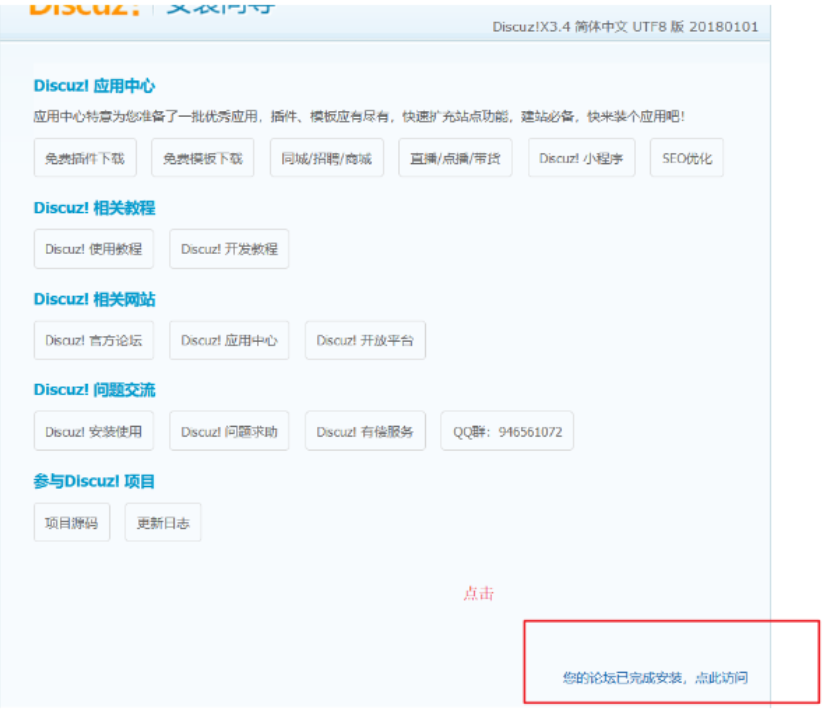Click the Discuz! 应用中心 section heading
The height and width of the screenshot is (718, 832).
pos(94,85)
